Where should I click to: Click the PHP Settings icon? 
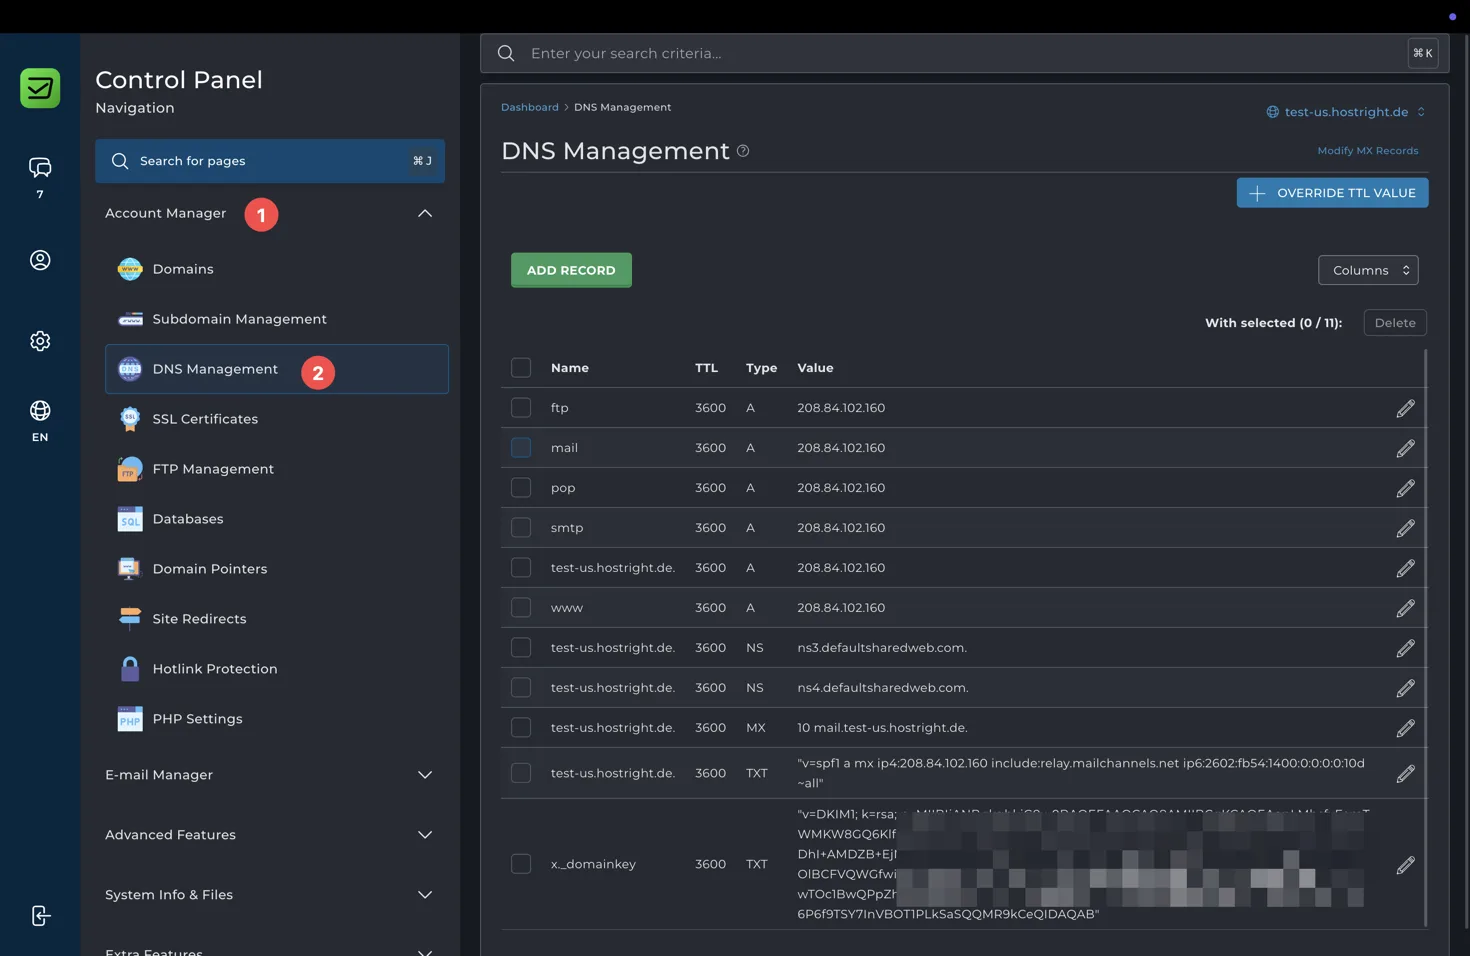point(130,719)
